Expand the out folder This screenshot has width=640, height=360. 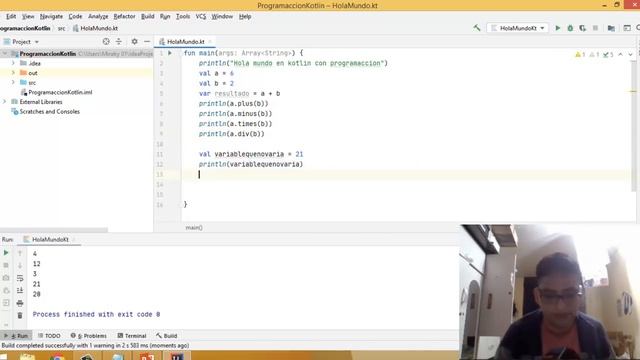click(13, 73)
